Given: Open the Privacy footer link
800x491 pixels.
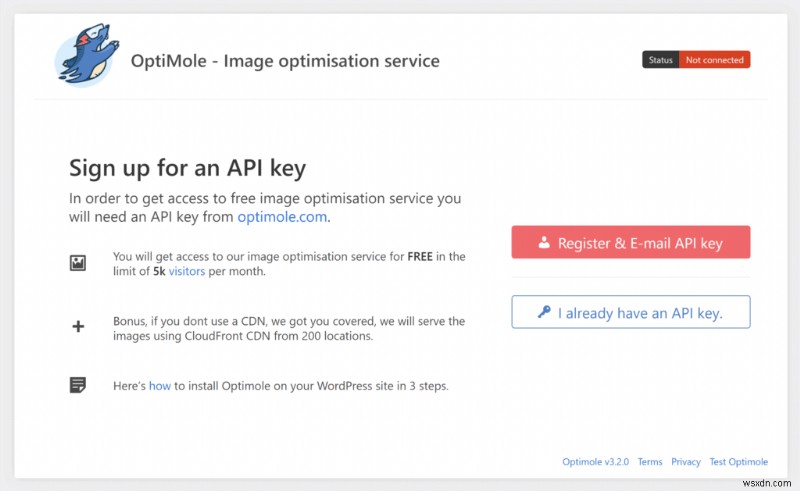Looking at the screenshot, I should pyautogui.click(x=686, y=462).
